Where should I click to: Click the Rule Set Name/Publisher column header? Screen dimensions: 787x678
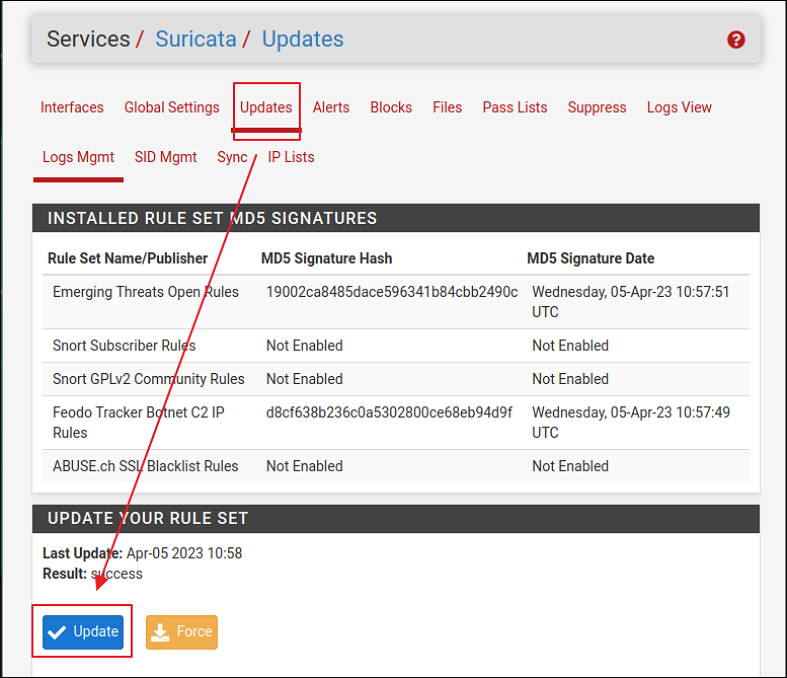tap(127, 258)
